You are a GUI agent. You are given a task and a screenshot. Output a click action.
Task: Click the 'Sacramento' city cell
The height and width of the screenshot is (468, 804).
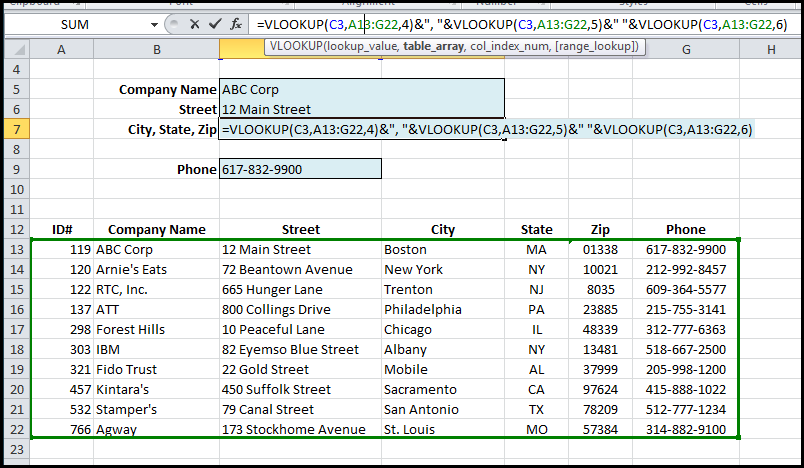[443, 390]
